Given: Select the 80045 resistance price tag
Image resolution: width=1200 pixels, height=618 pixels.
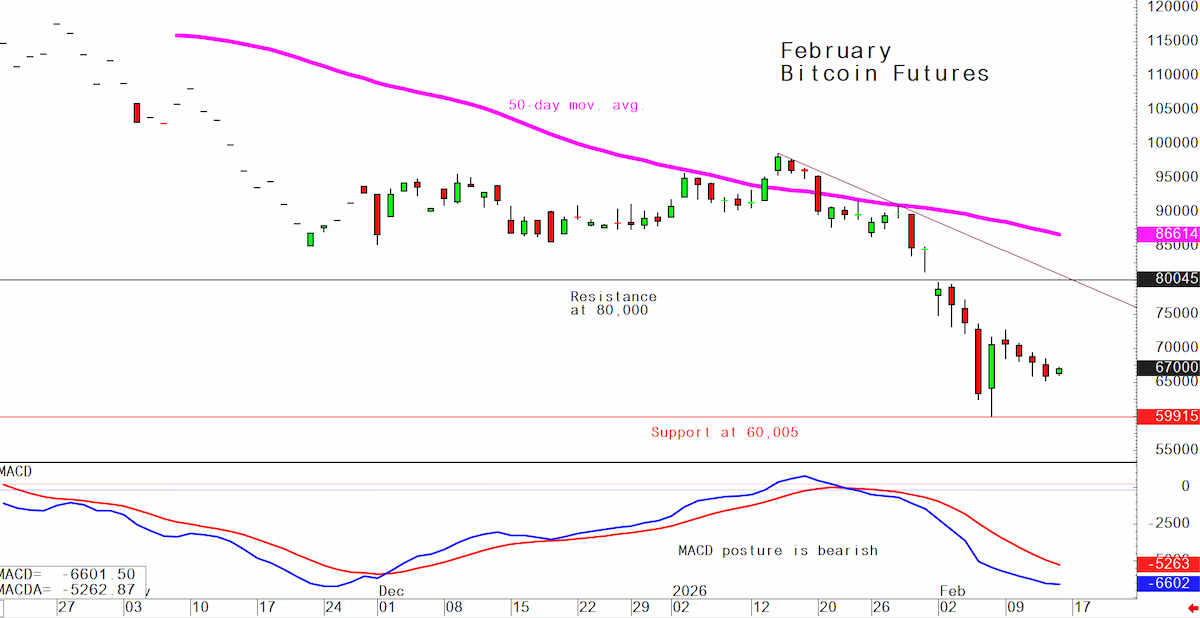Looking at the screenshot, I should 1168,279.
